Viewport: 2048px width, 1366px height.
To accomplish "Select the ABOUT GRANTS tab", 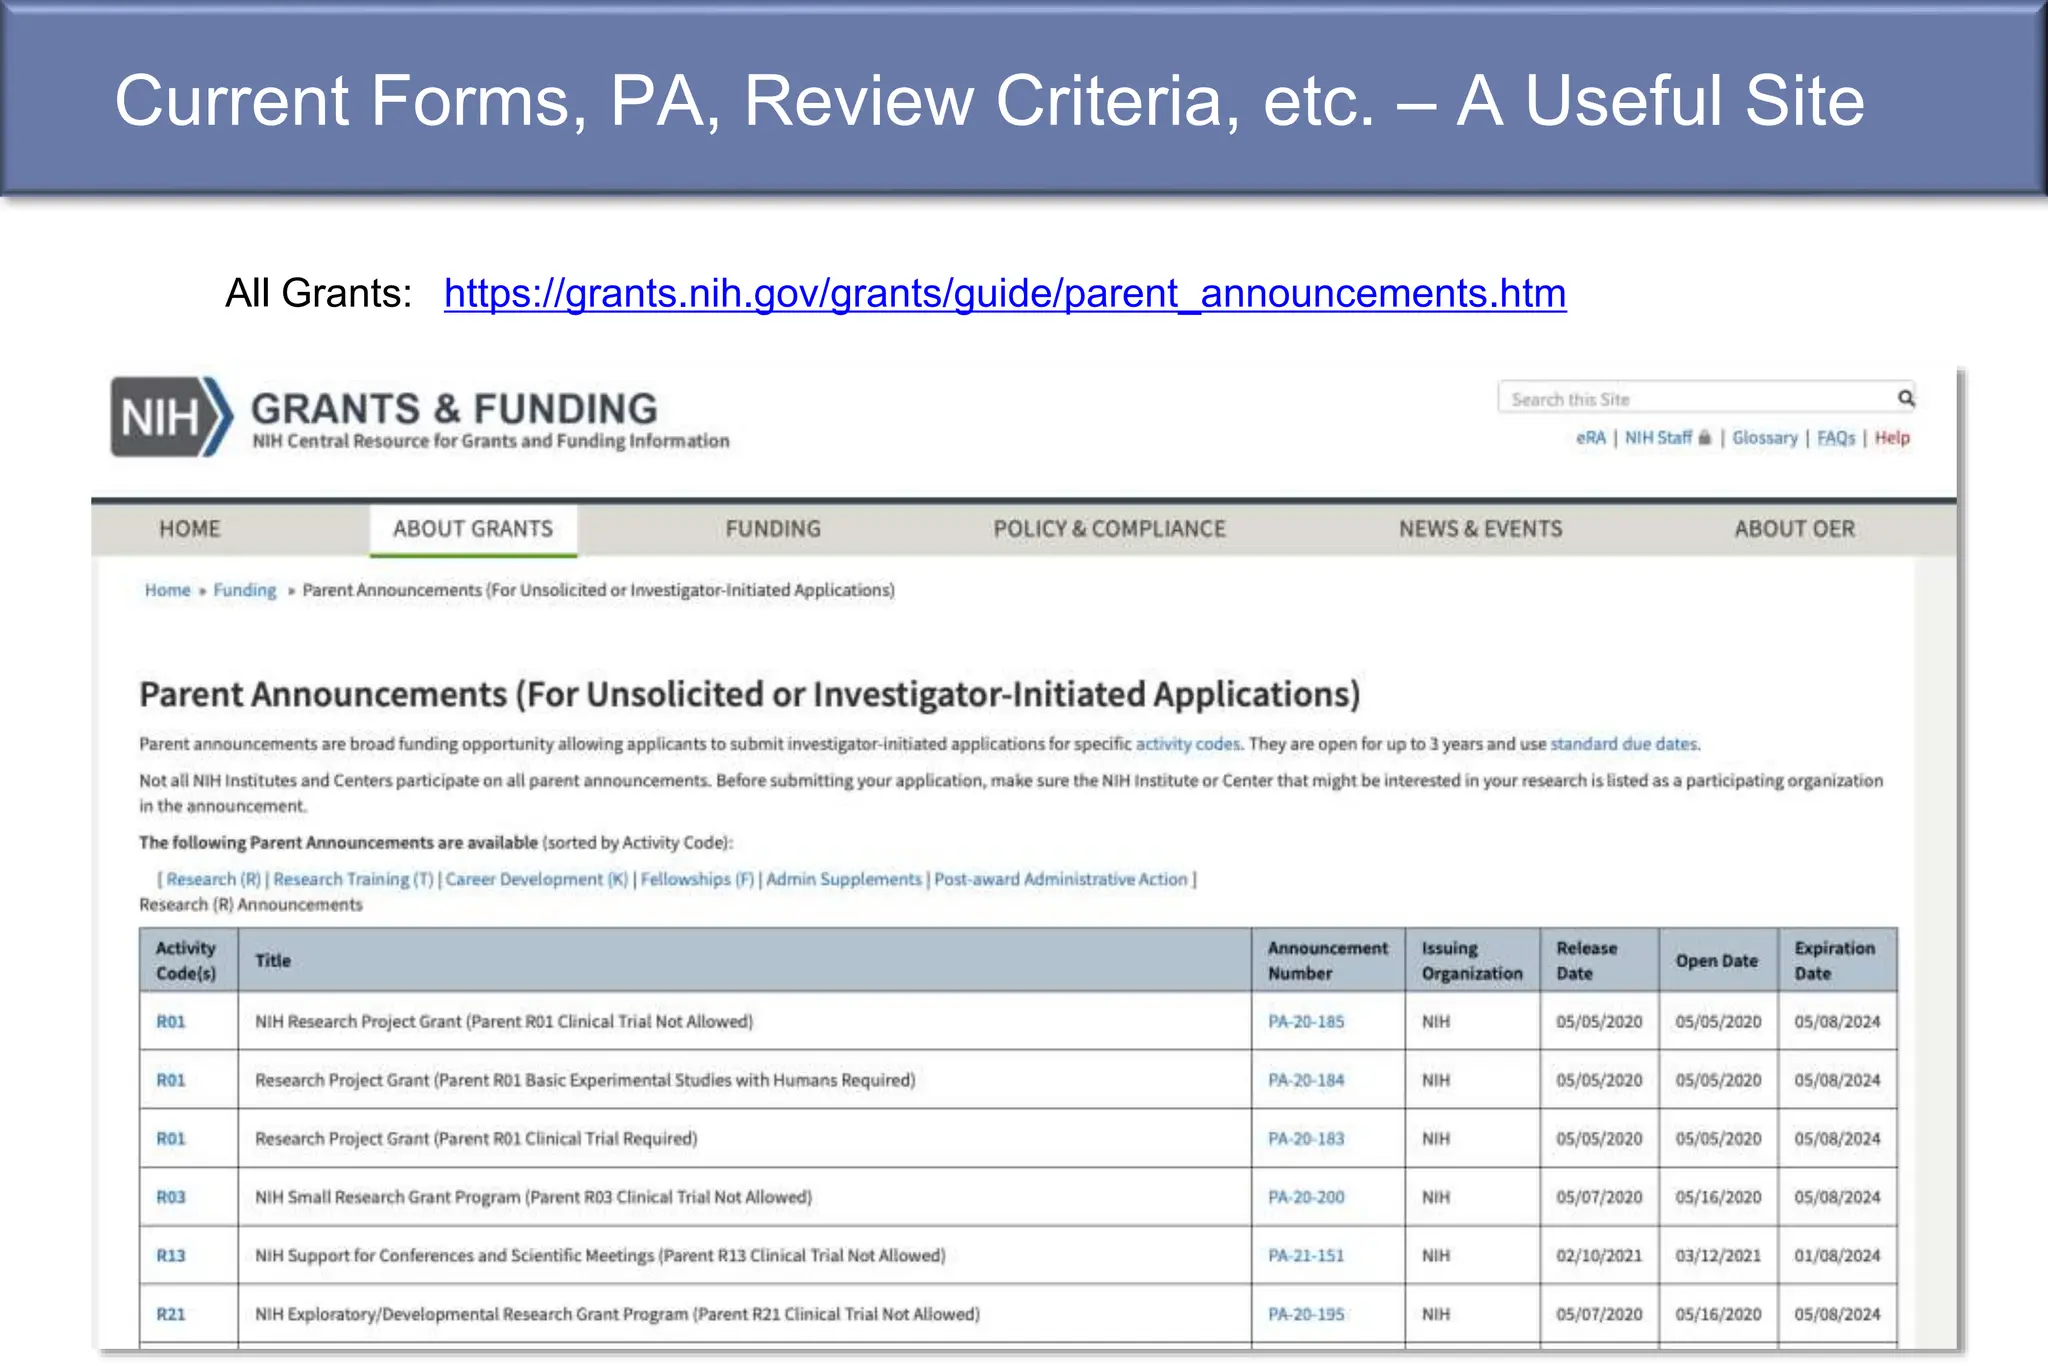I will point(473,529).
